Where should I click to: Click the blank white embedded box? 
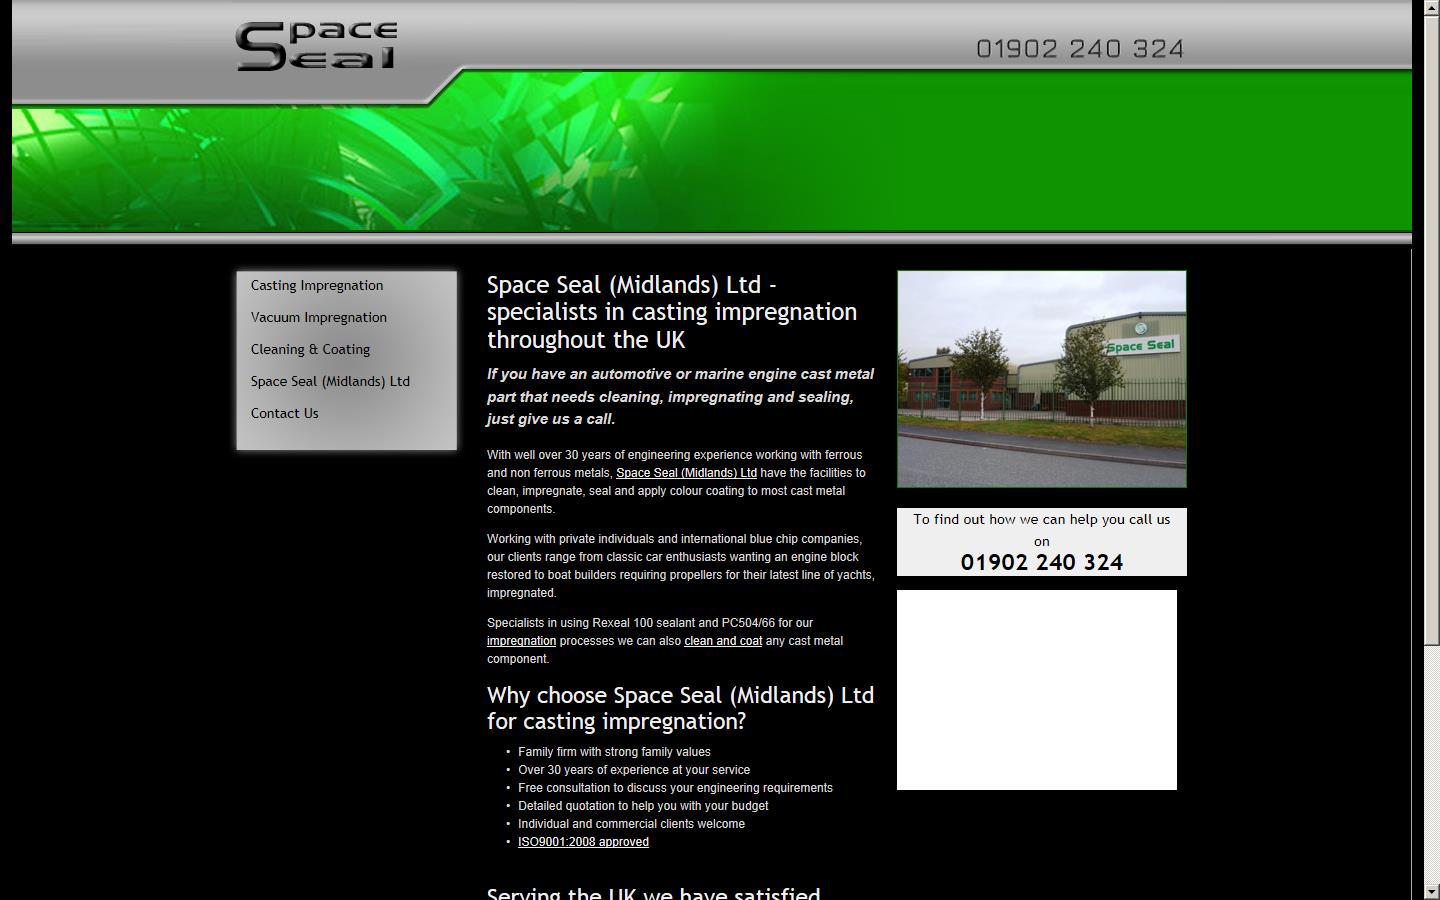1036,690
